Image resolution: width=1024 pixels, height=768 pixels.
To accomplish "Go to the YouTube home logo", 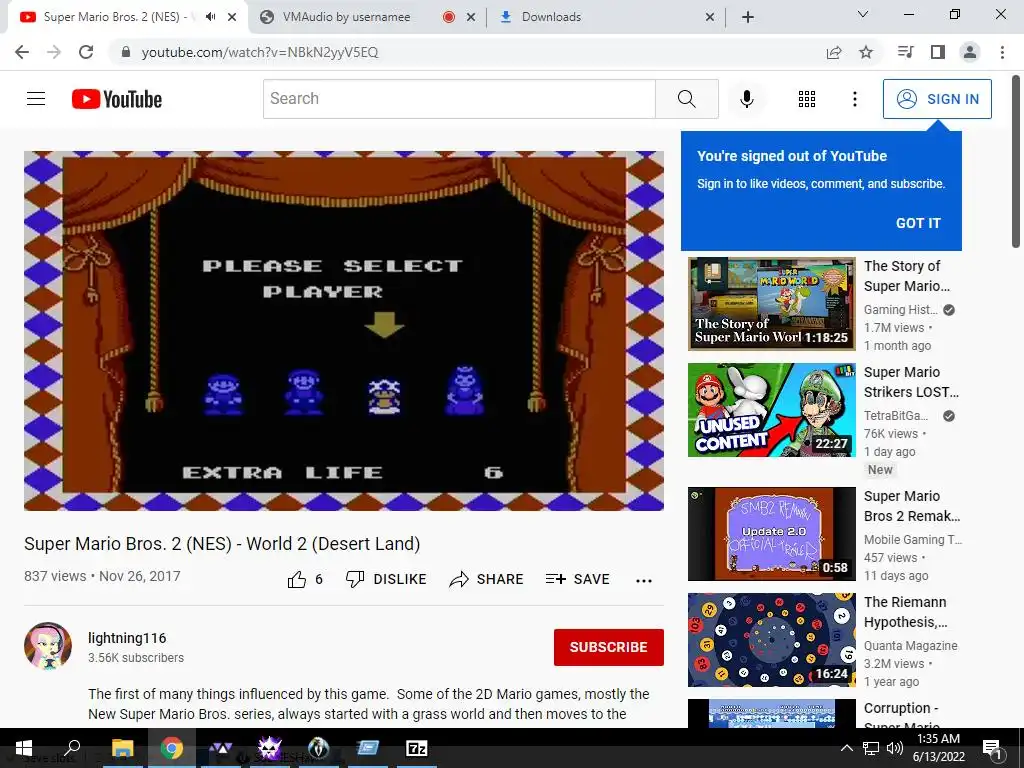I will [x=117, y=99].
